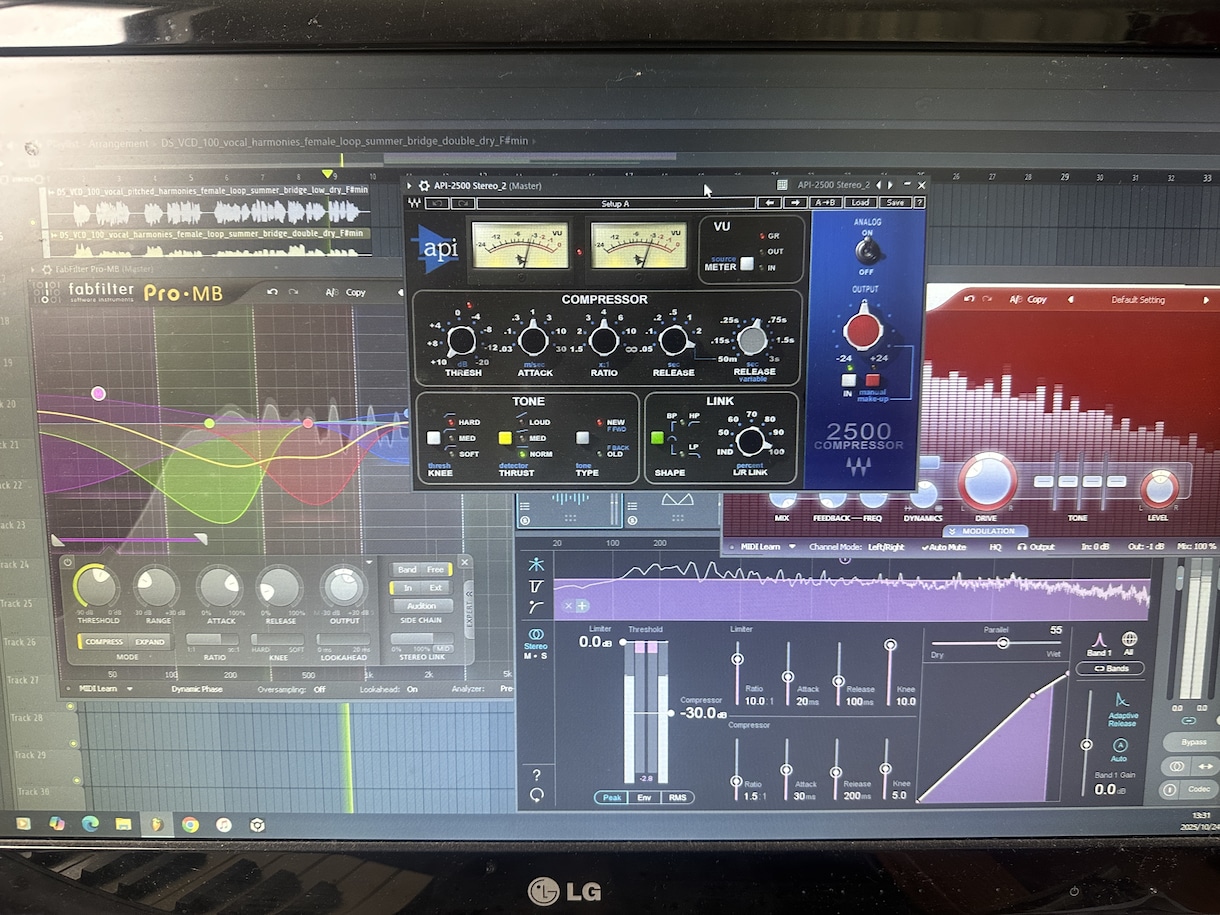Open Chrome from Windows taskbar
This screenshot has width=1220, height=915.
[190, 824]
